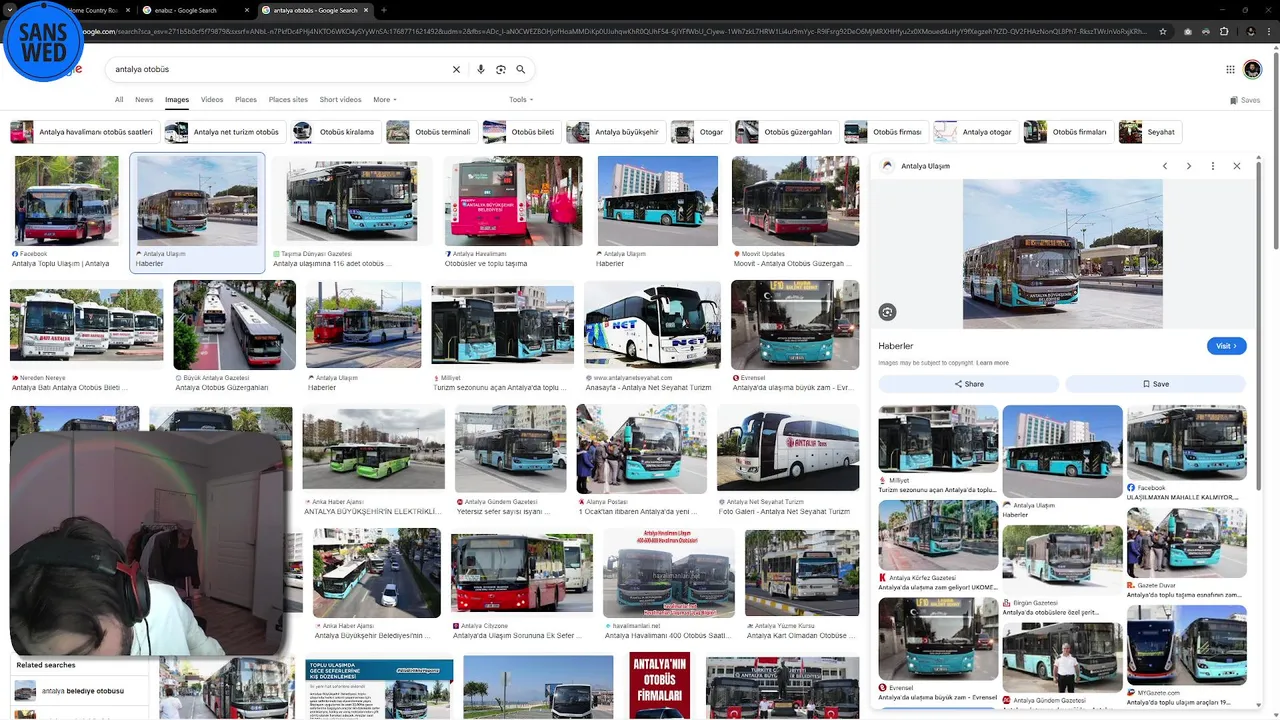
Task: Open Moovit Antalya Otobüs Güzergah link
Action: pos(792,264)
